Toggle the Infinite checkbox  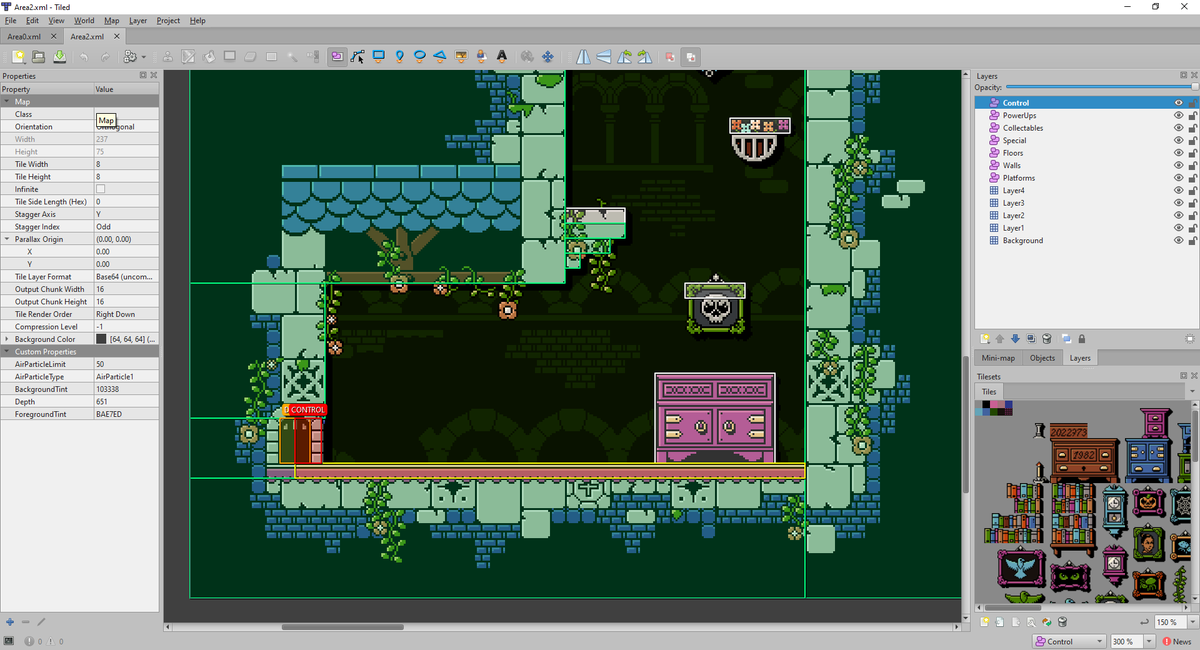pos(100,189)
